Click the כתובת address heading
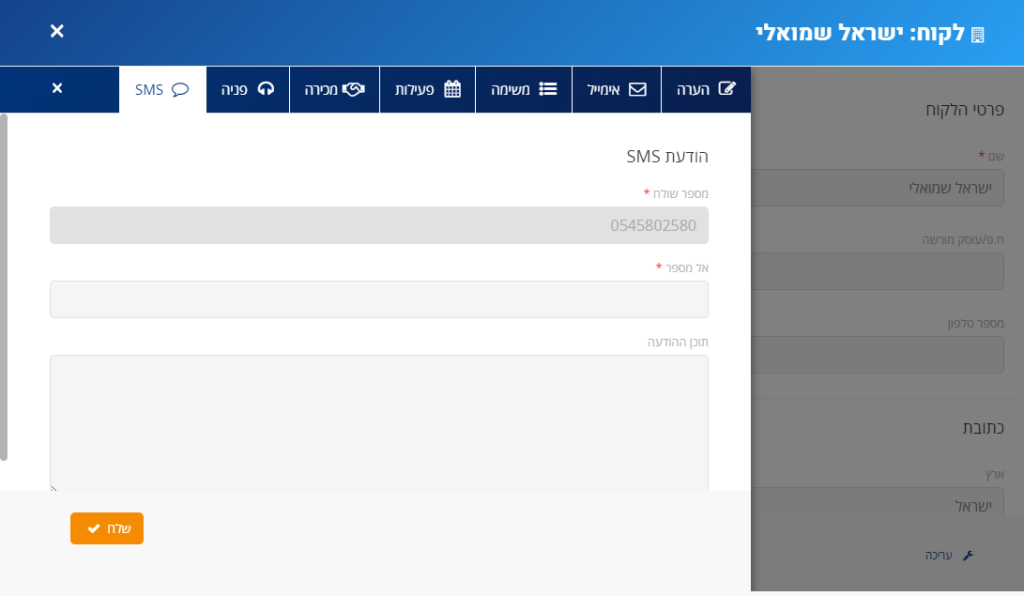The height and width of the screenshot is (596, 1024). [983, 428]
